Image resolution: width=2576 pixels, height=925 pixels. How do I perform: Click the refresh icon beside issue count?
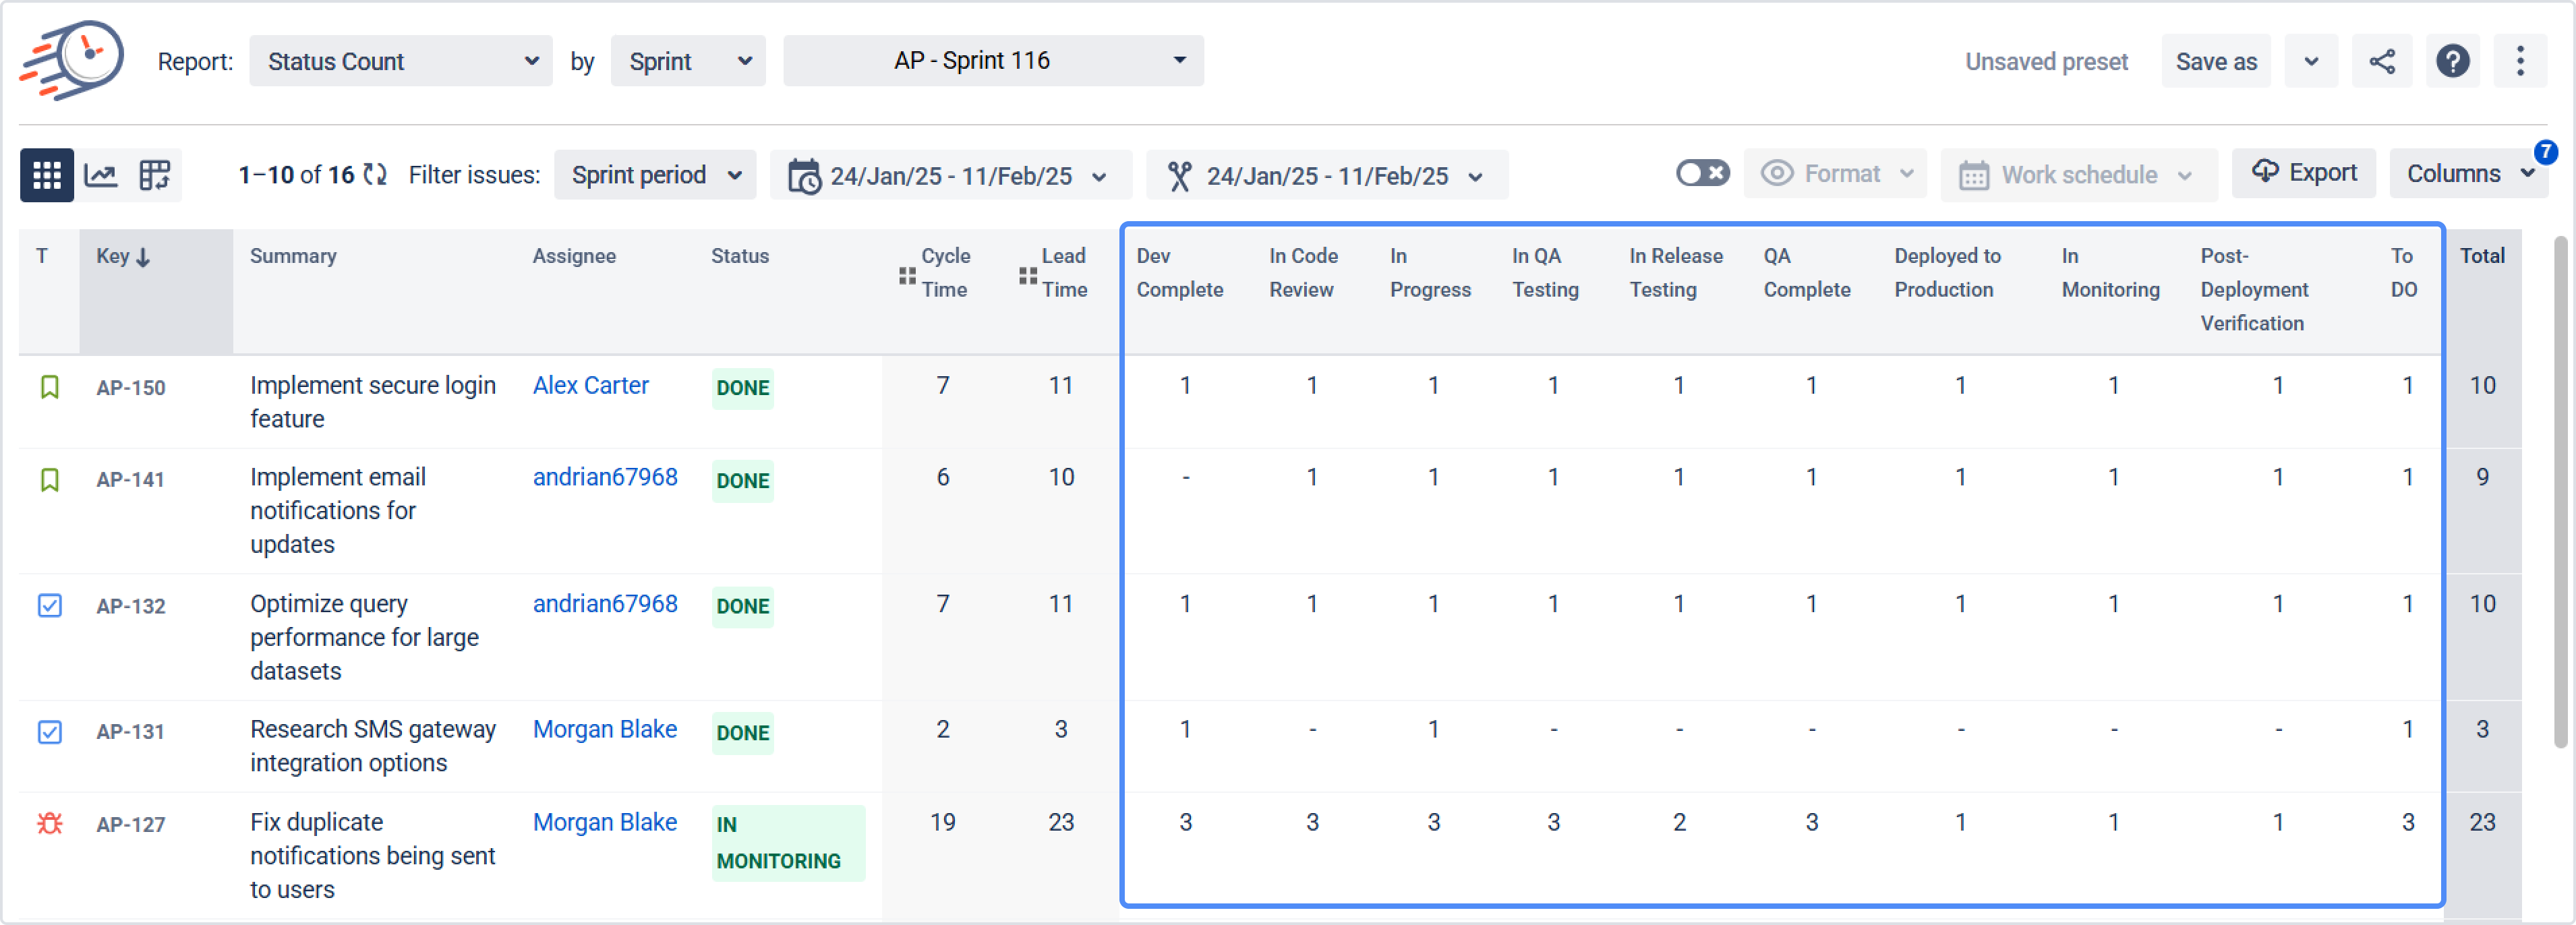pyautogui.click(x=375, y=175)
